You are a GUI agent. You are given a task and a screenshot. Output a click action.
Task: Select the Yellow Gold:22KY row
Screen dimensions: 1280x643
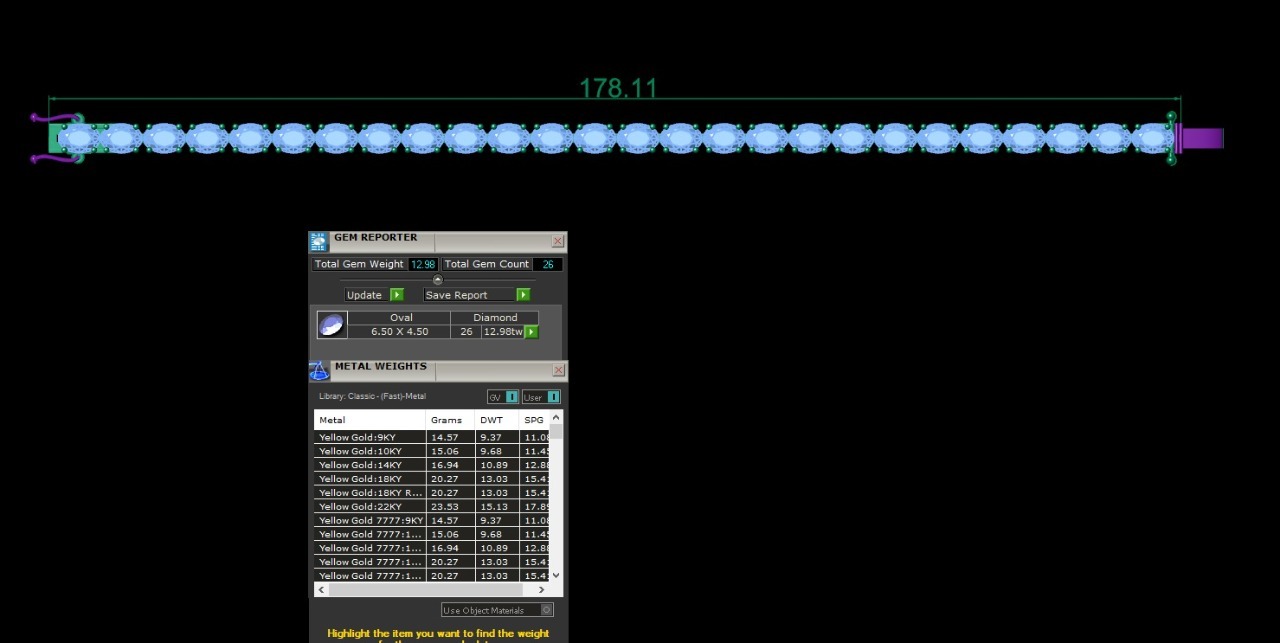[x=370, y=507]
